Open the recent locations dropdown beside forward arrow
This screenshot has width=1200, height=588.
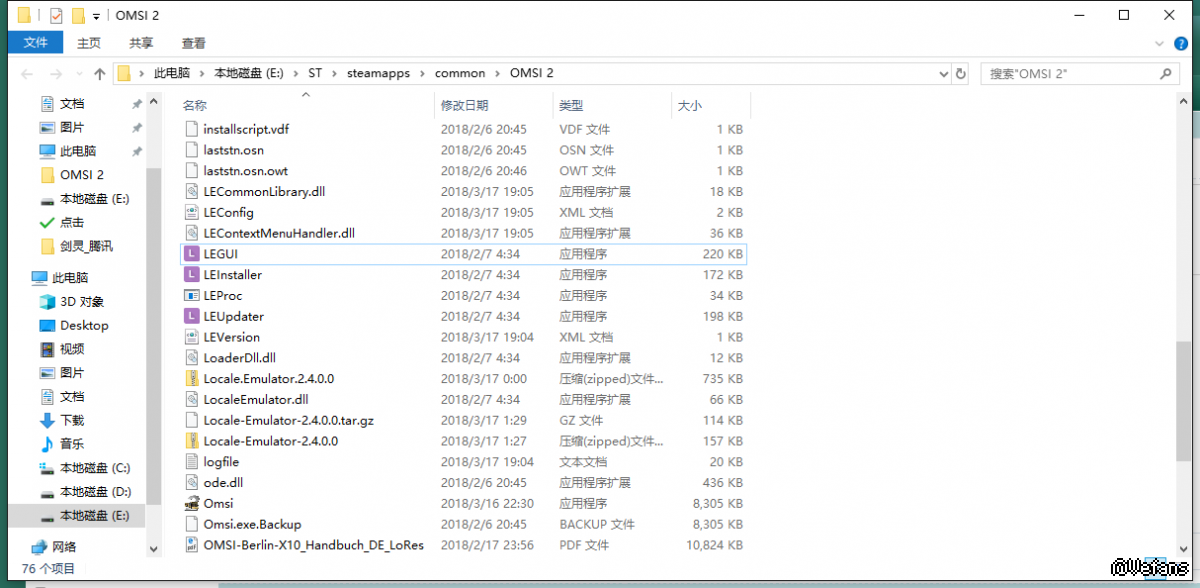[77, 74]
